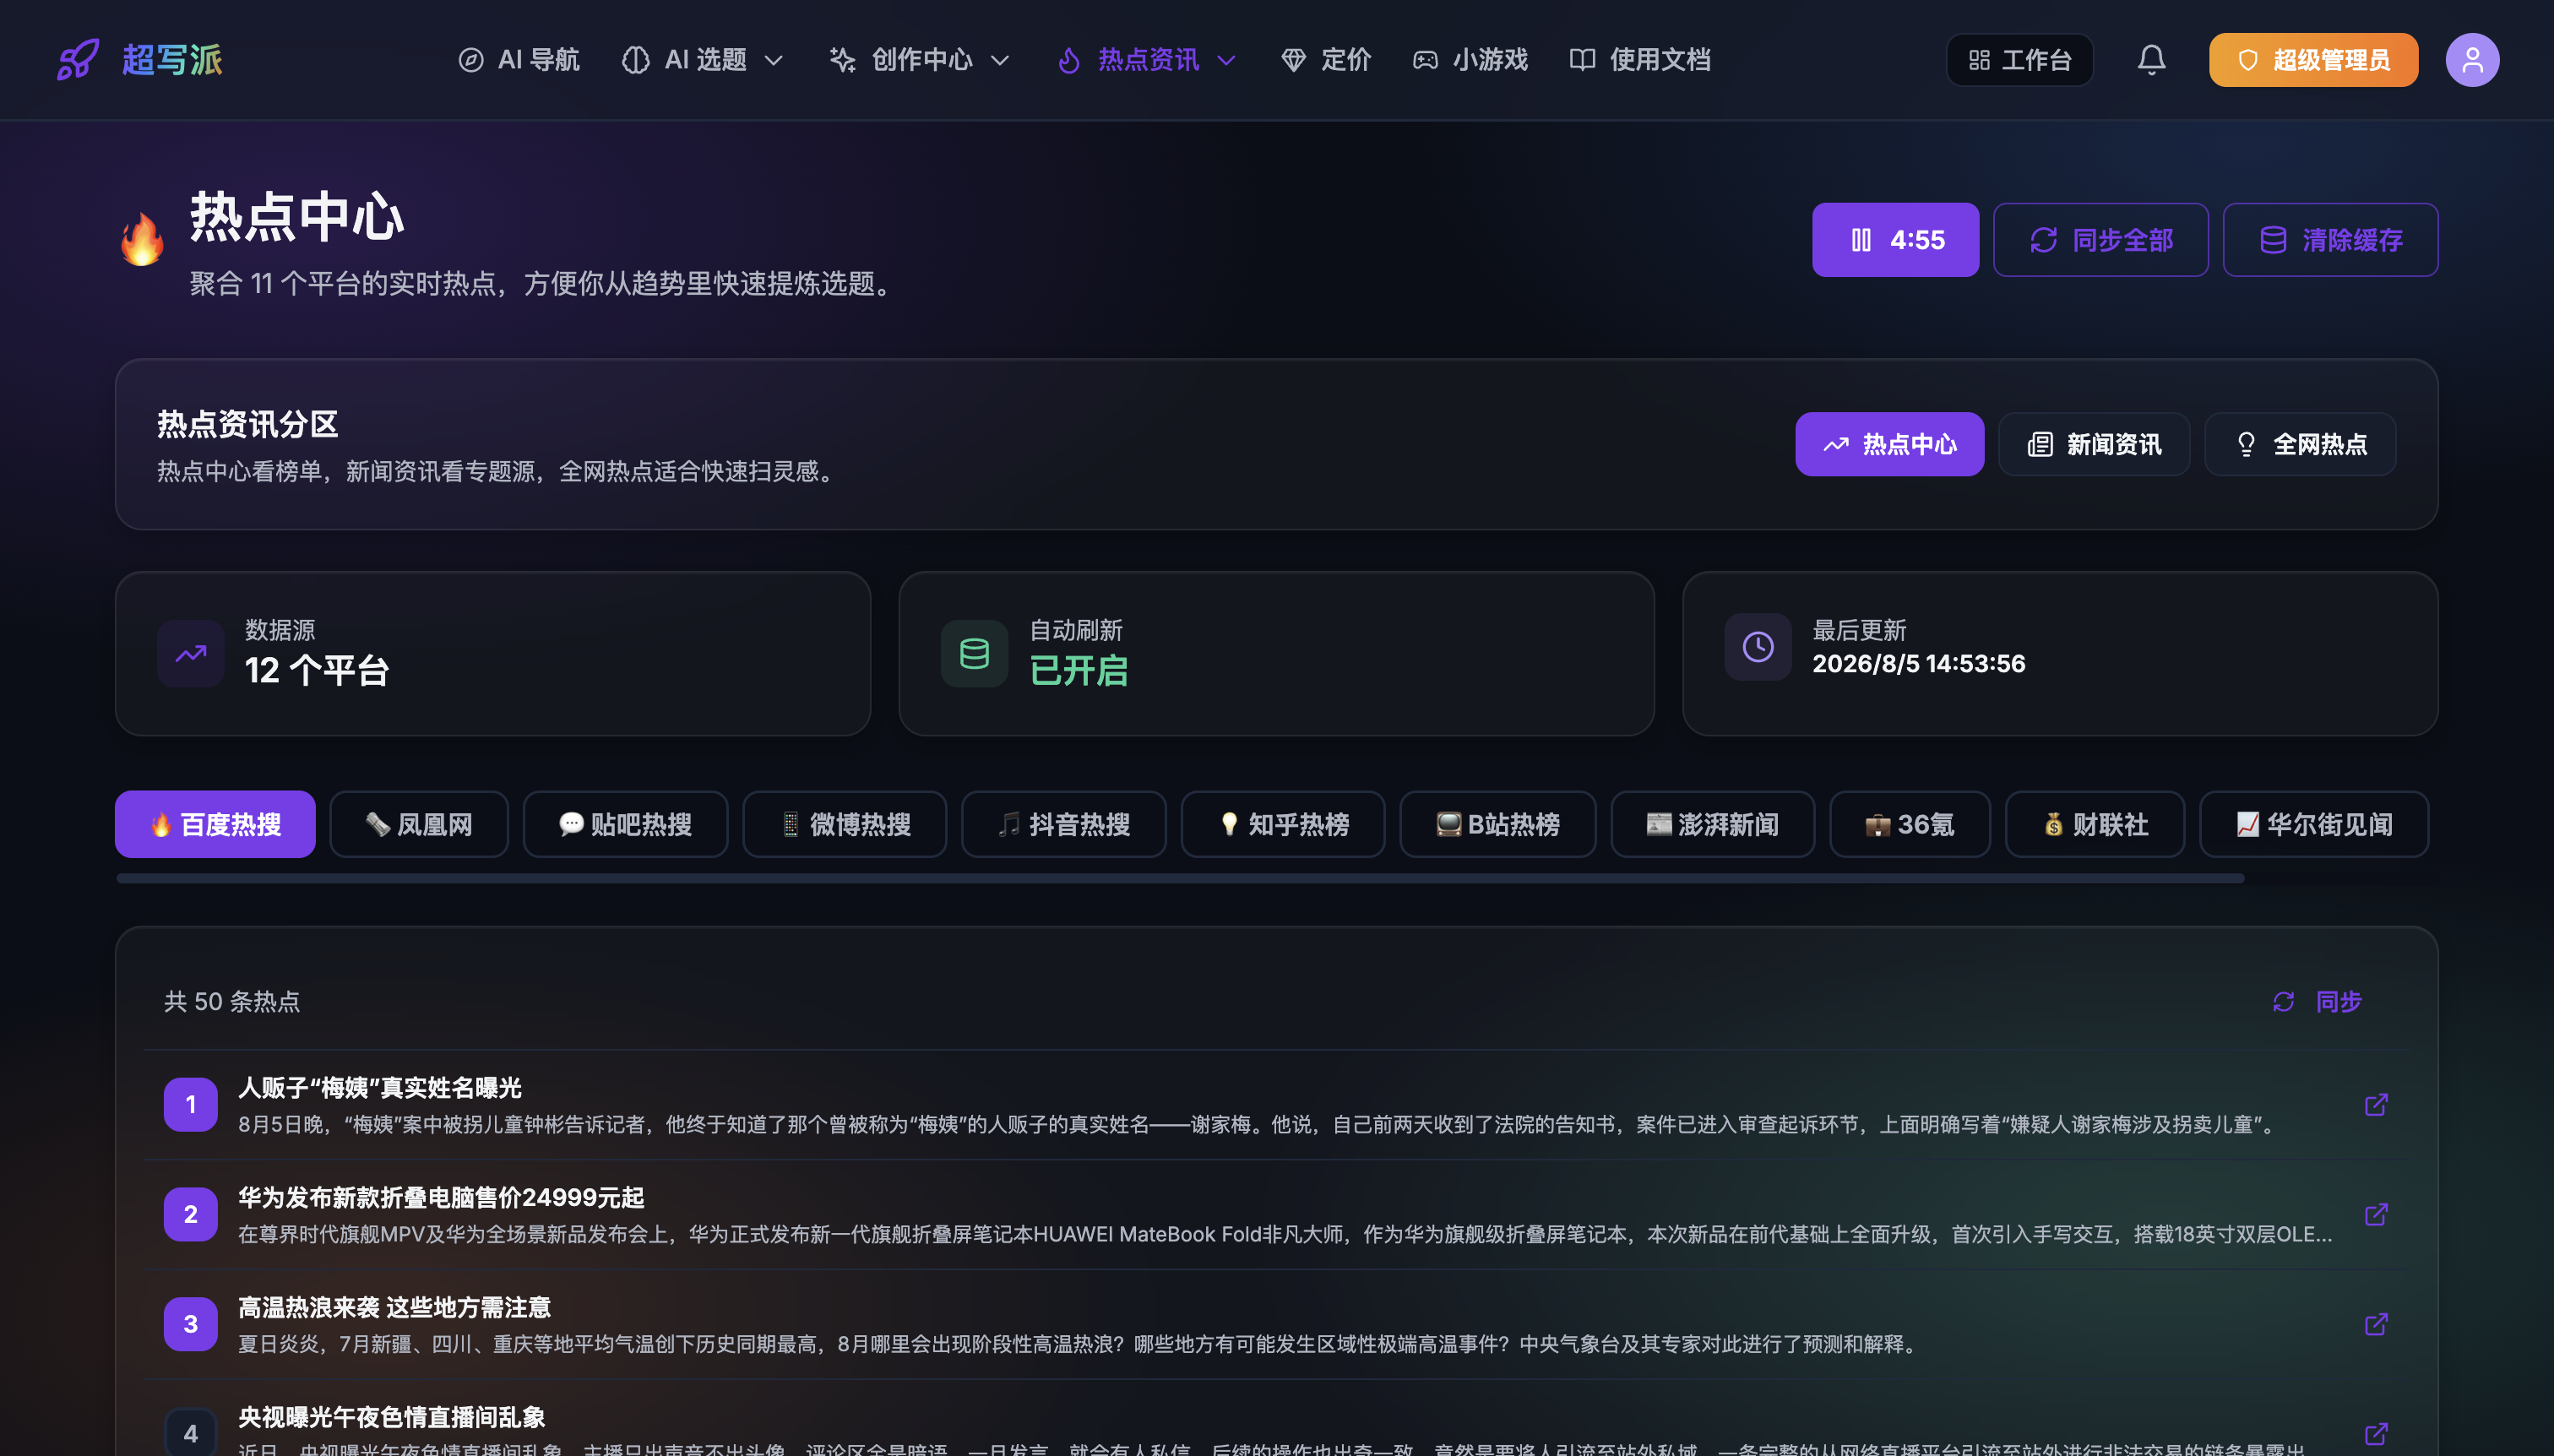The height and width of the screenshot is (1456, 2554).
Task: Click the 已开启 auto-refresh status
Action: tap(1079, 670)
